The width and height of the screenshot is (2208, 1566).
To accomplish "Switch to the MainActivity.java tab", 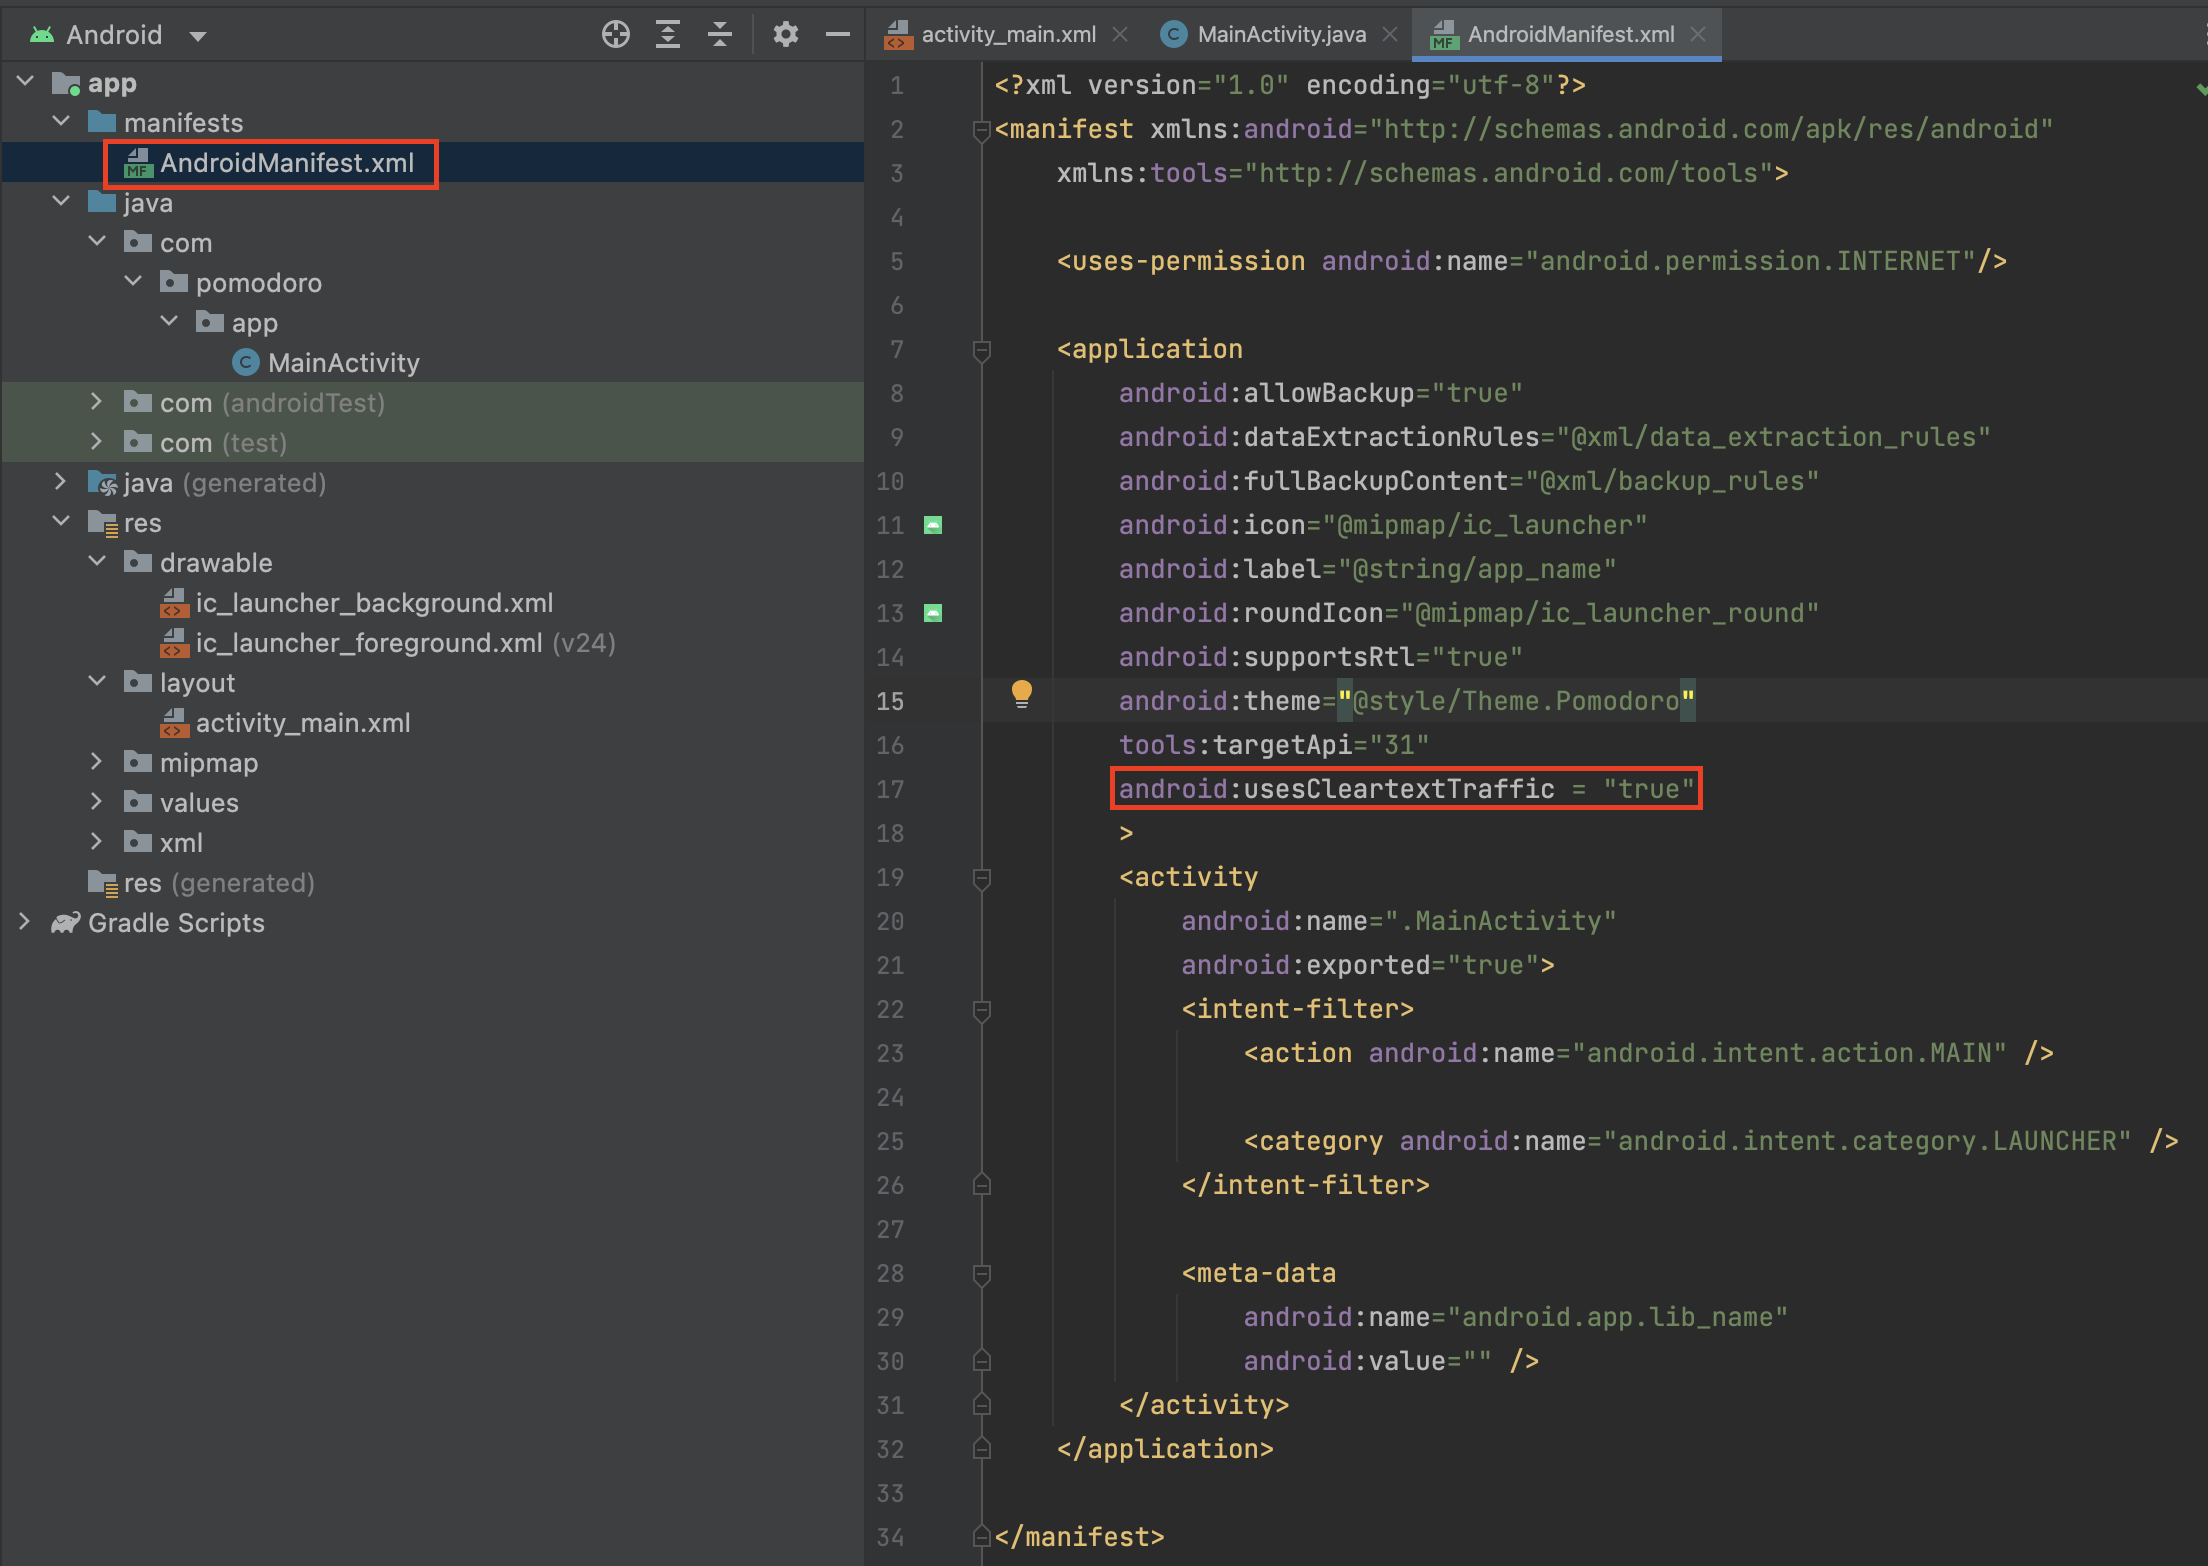I will click(1281, 35).
